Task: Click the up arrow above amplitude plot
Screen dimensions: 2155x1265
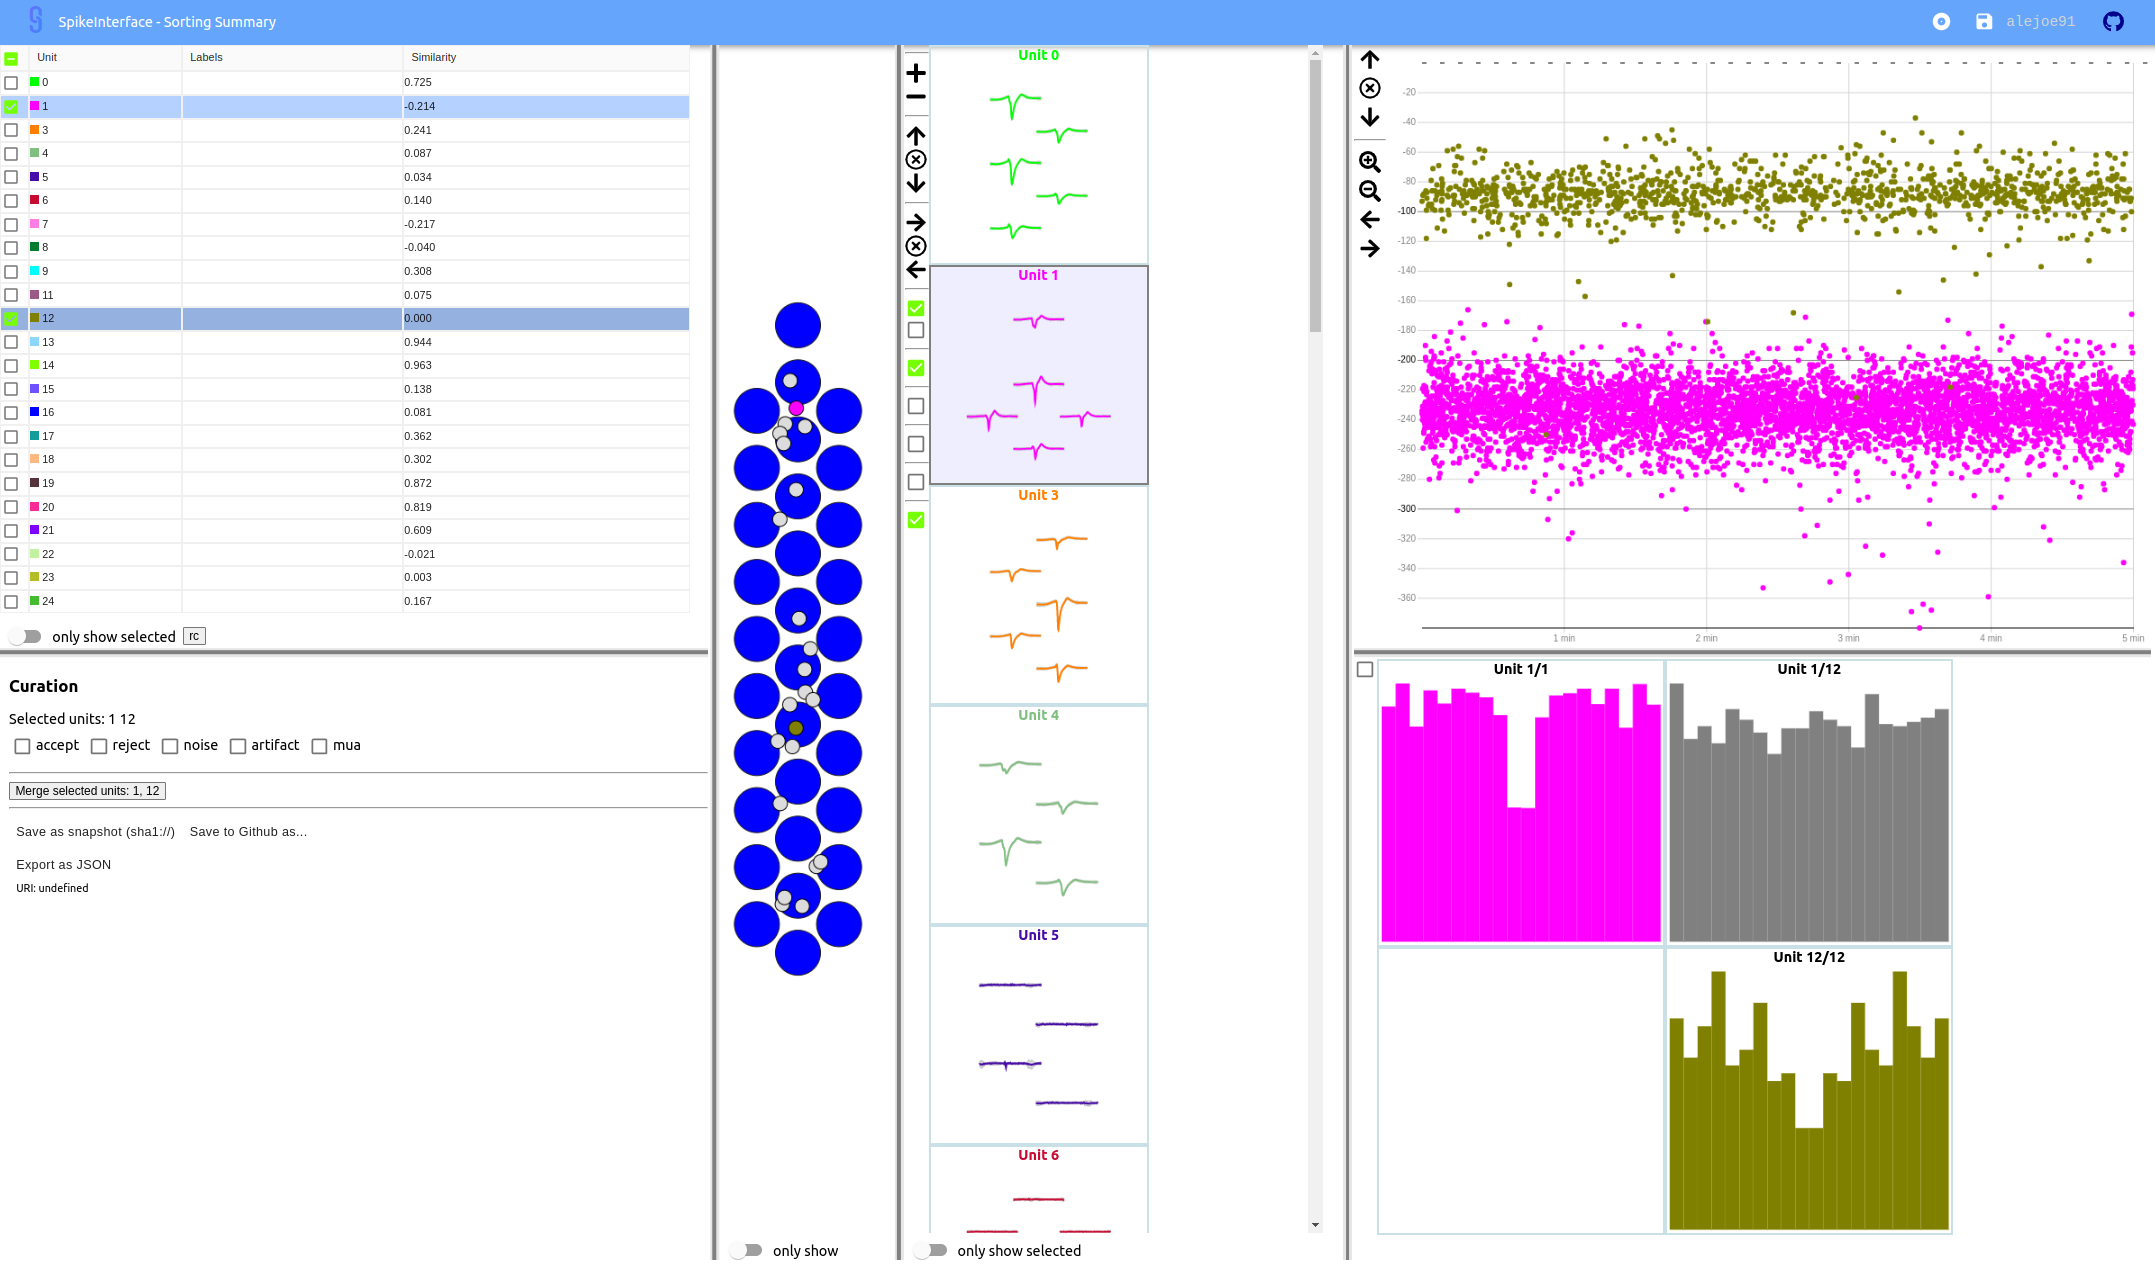Action: click(1369, 60)
